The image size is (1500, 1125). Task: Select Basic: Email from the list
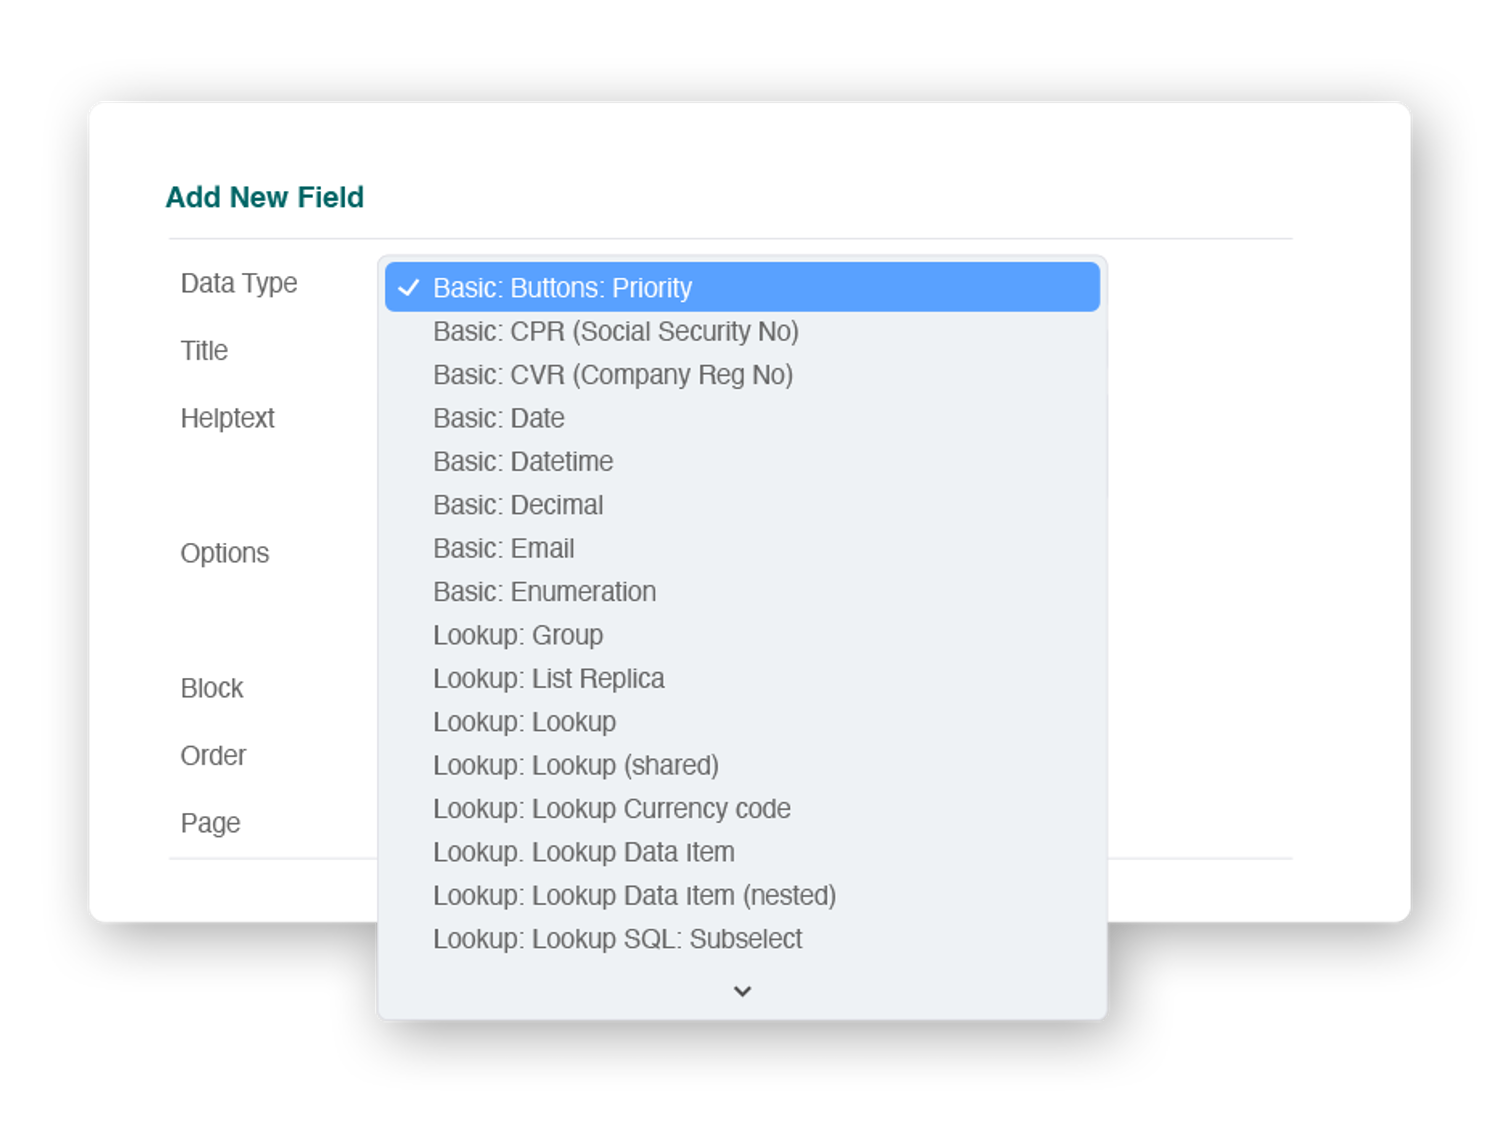coord(503,549)
